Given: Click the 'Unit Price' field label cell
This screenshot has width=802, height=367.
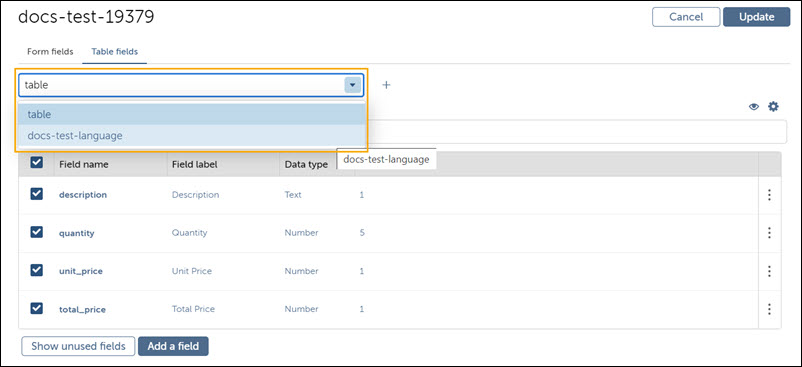Looking at the screenshot, I should coord(192,271).
